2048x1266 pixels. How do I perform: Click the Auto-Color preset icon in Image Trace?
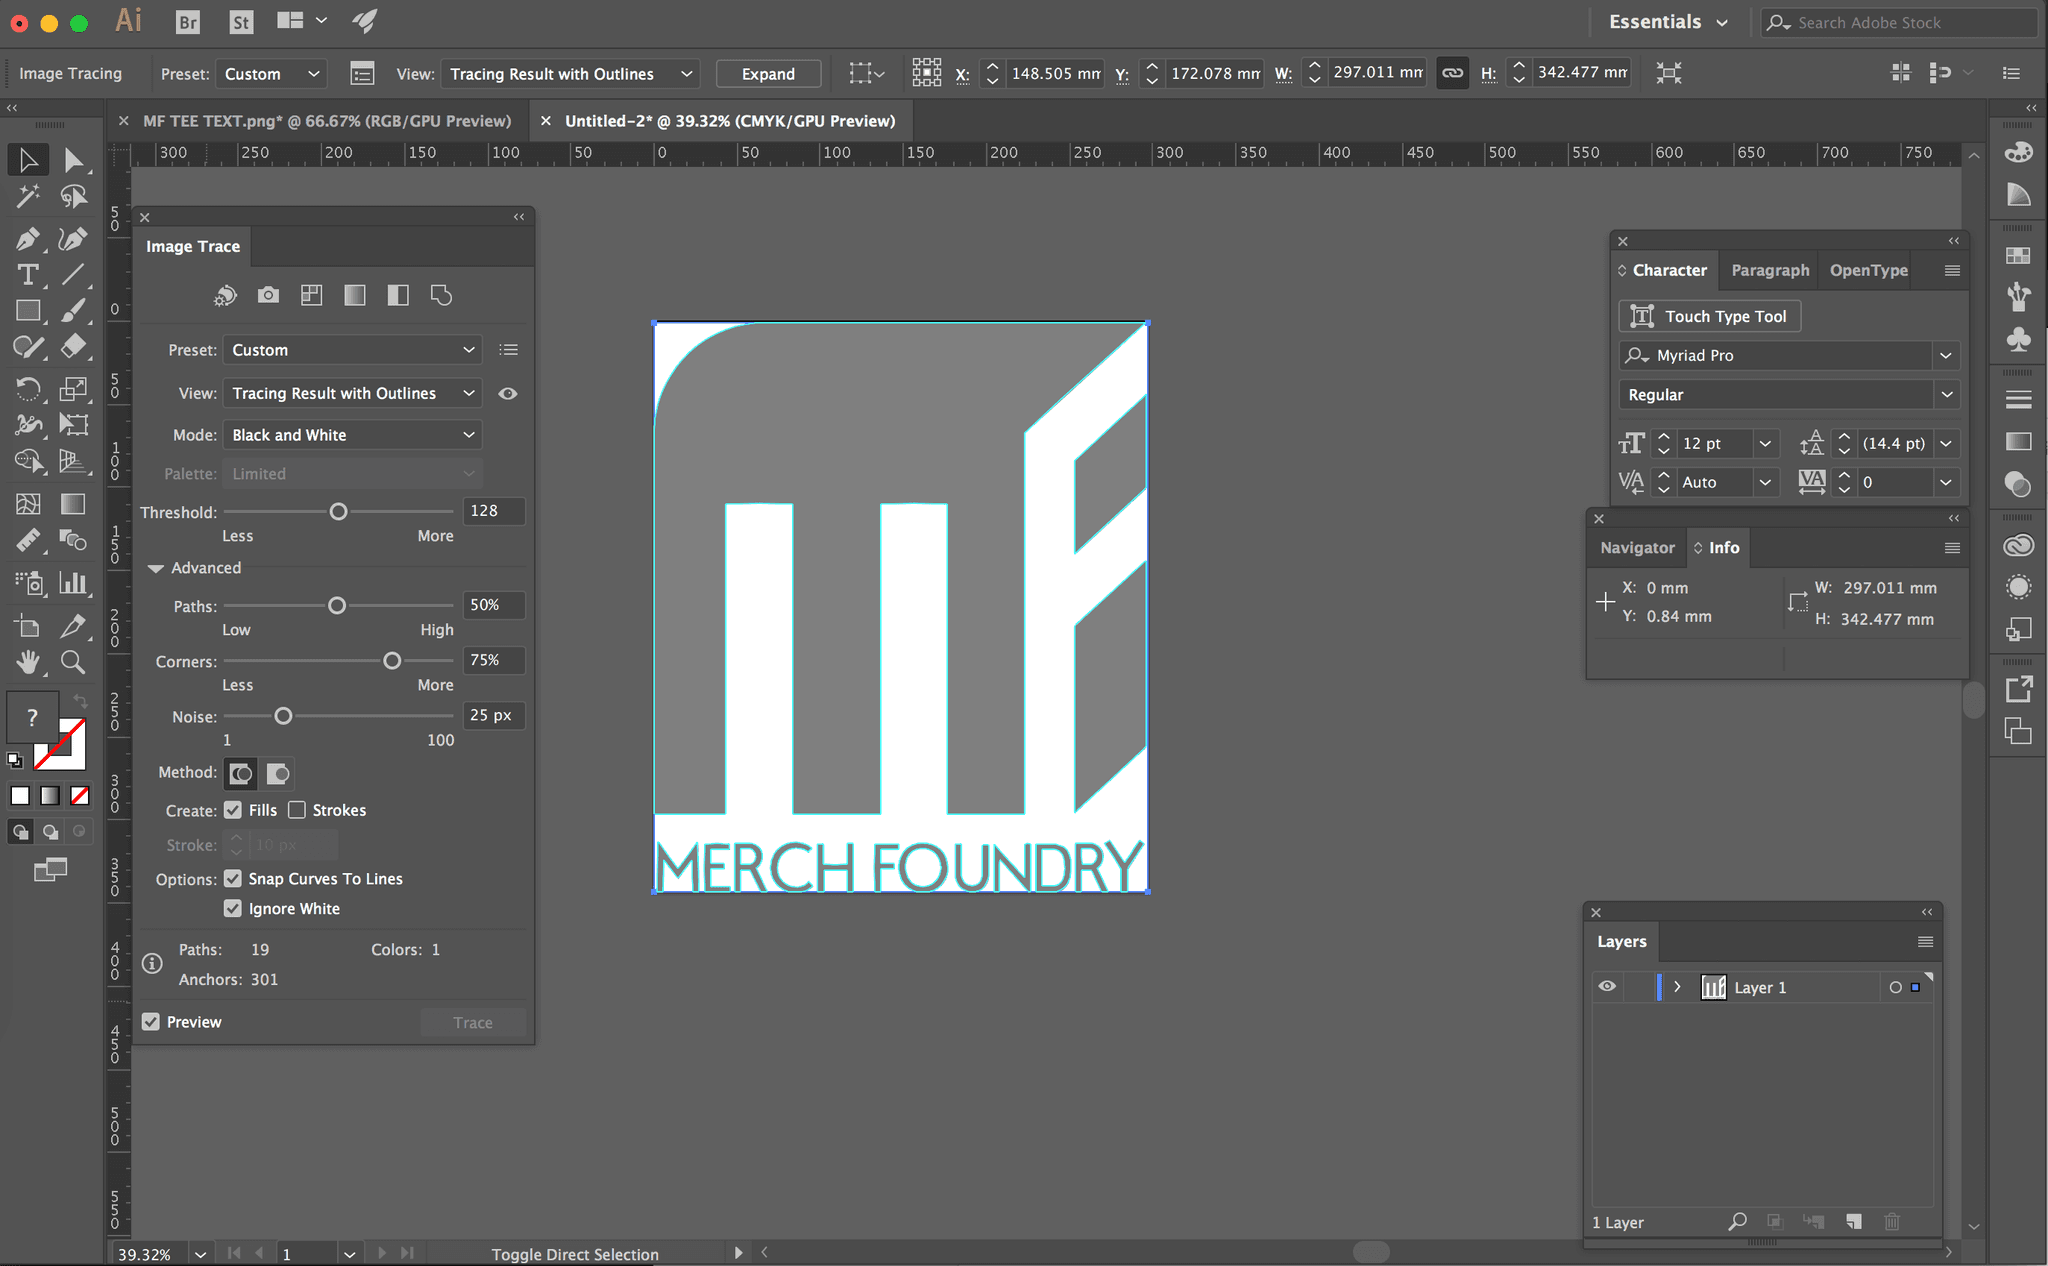[225, 295]
